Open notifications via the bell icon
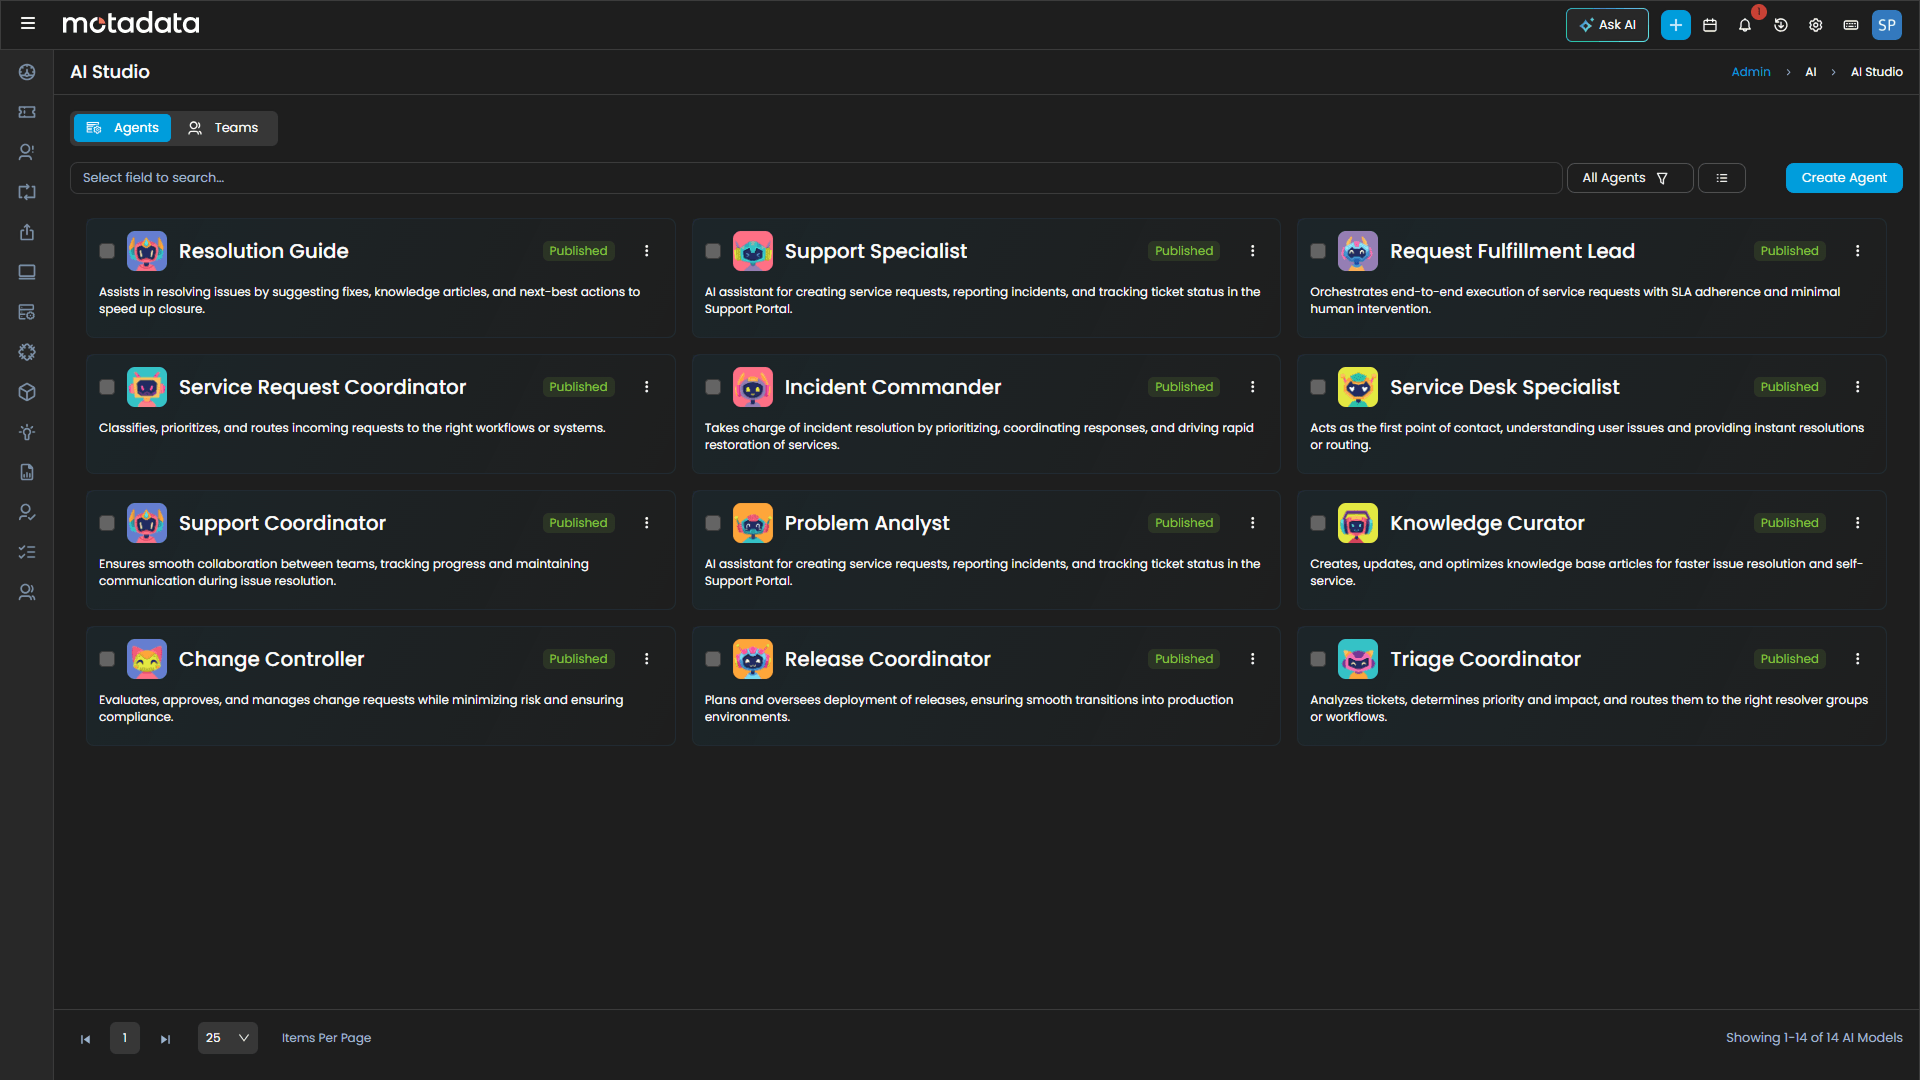 tap(1745, 25)
